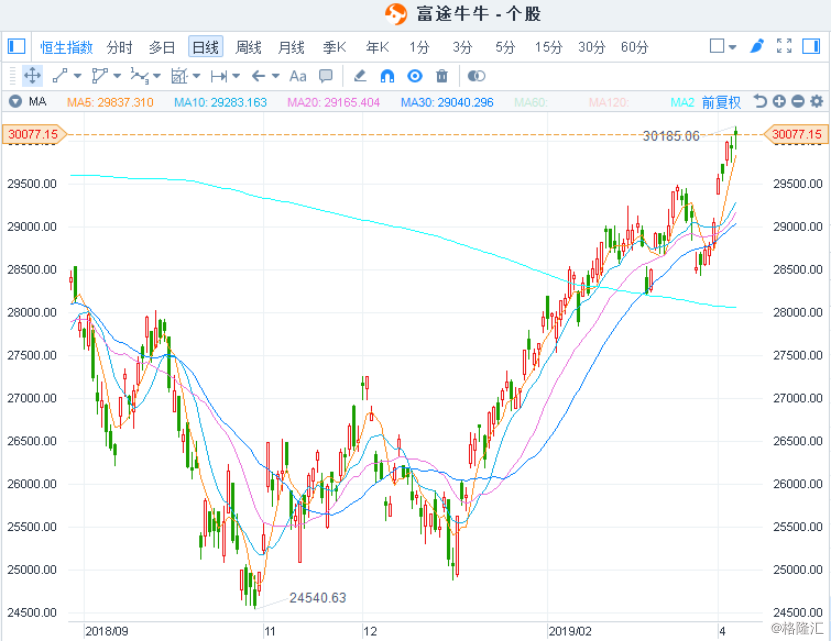Expand the arrow annotation options arrow
The width and height of the screenshot is (831, 642).
[276, 76]
